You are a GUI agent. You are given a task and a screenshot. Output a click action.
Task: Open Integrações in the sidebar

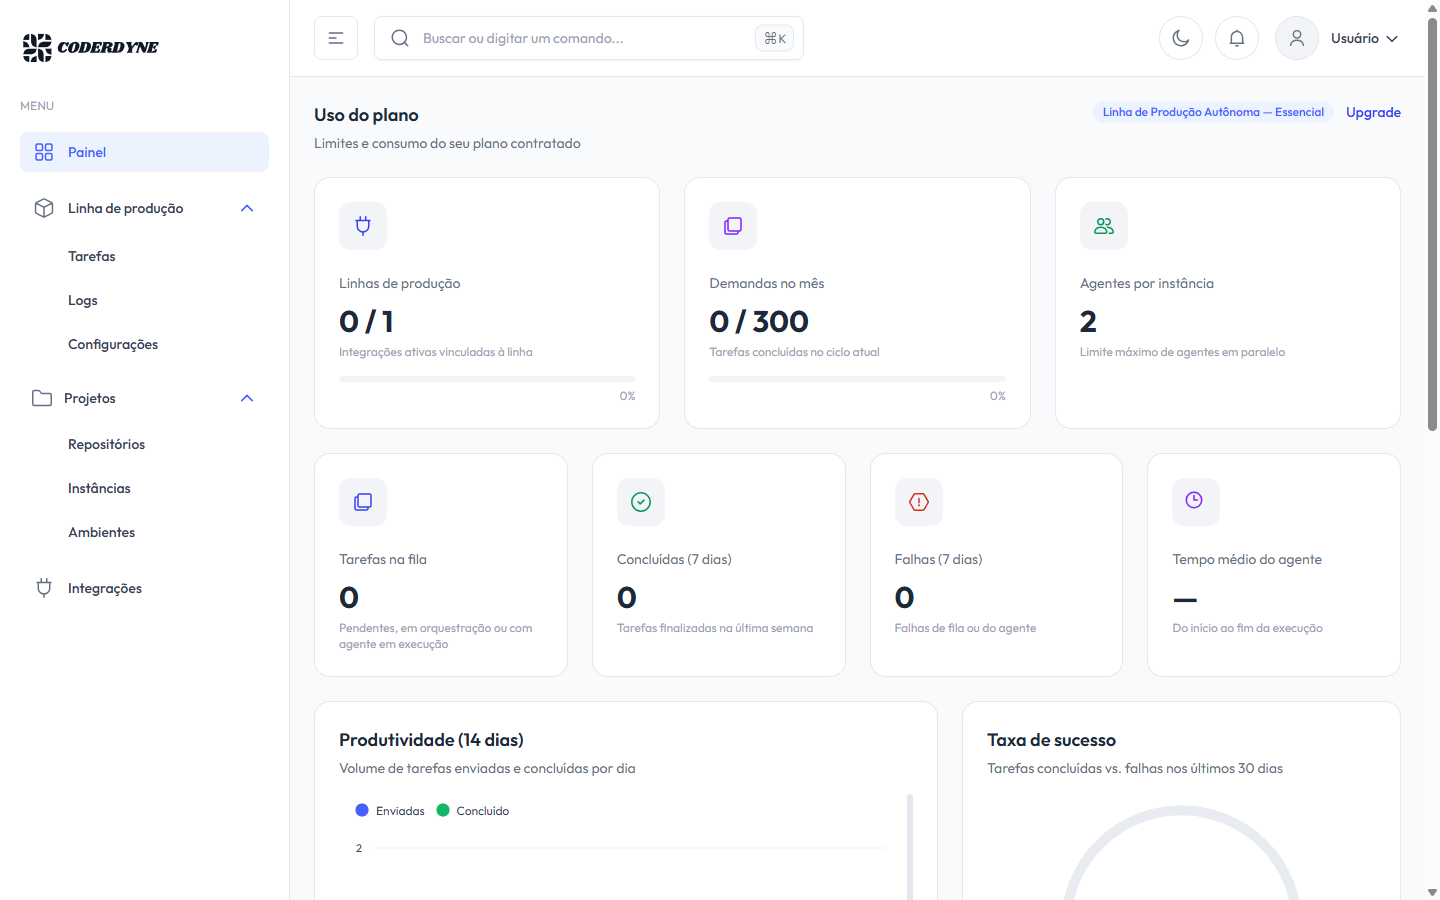pos(105,588)
